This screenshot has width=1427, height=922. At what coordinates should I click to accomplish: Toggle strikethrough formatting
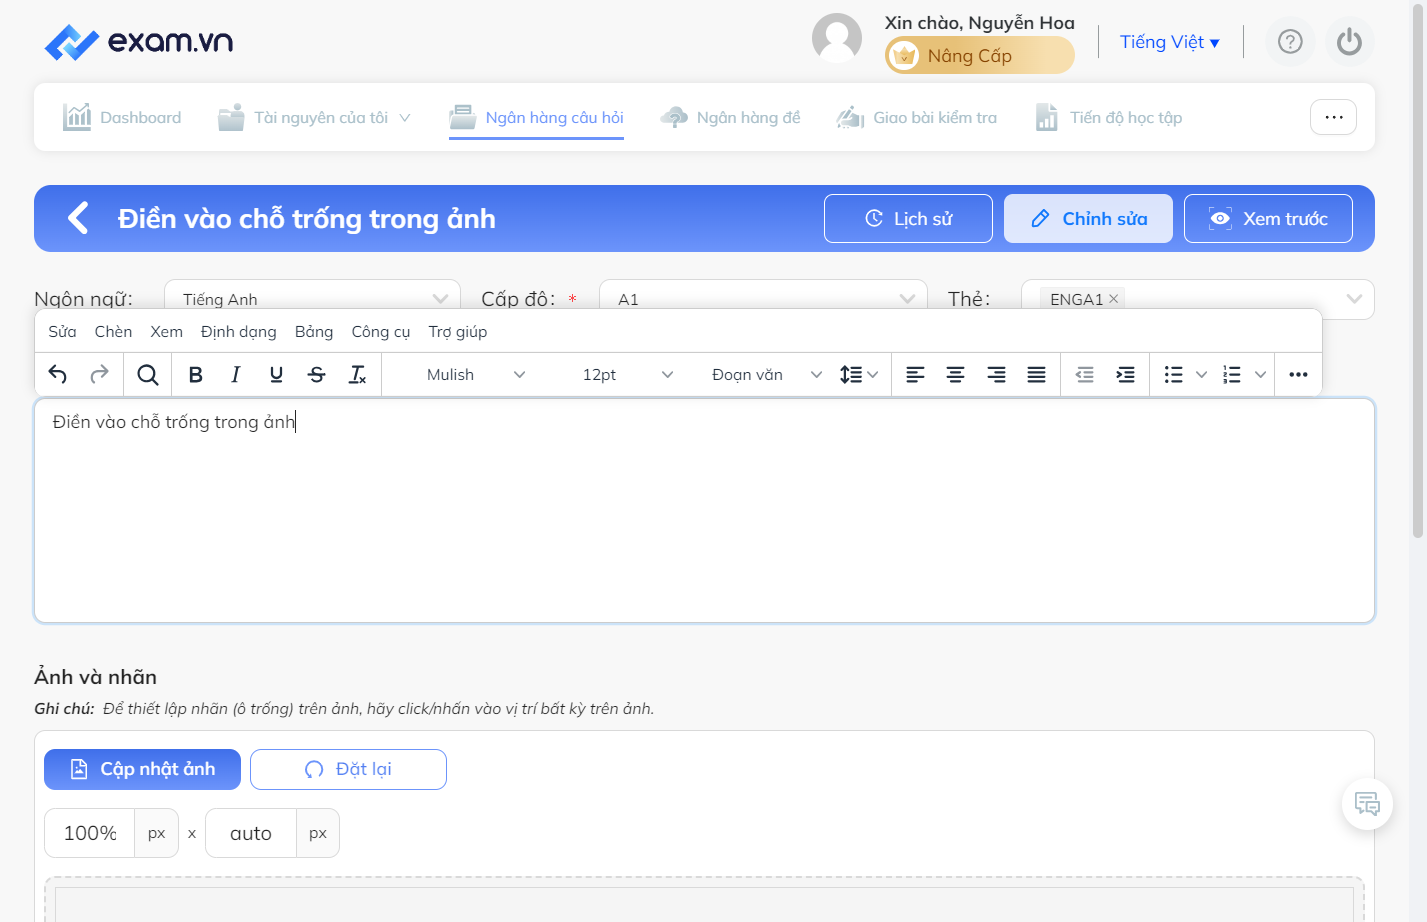(317, 375)
